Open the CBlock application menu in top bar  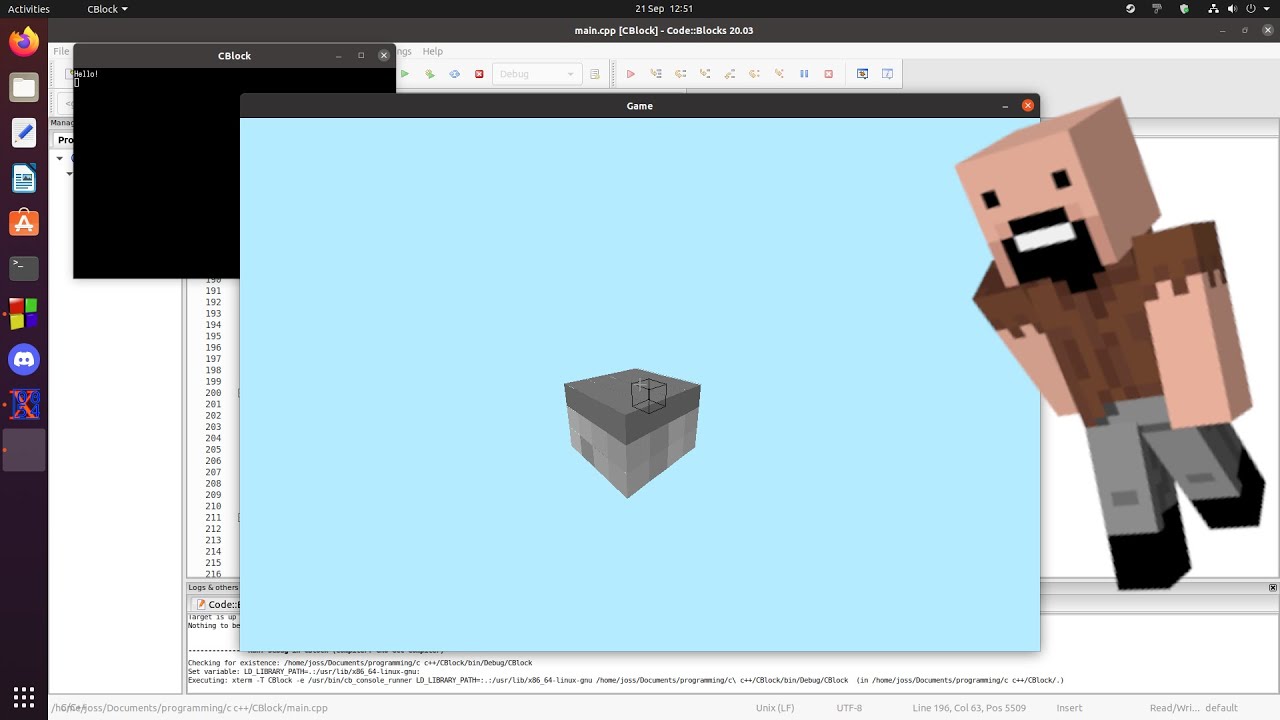pos(107,9)
